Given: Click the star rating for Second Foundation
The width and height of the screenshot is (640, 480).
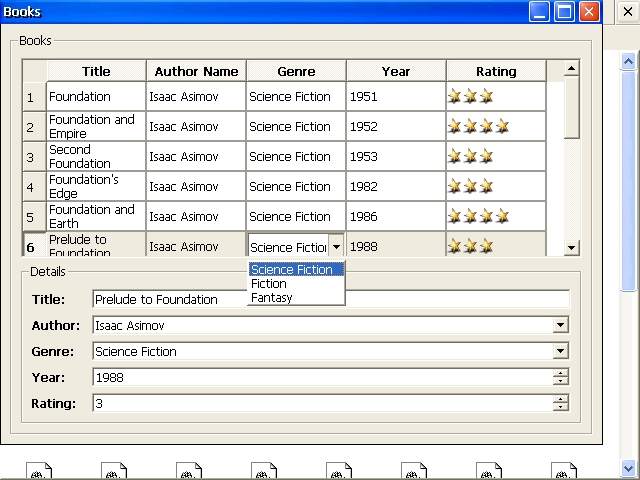Looking at the screenshot, I should pyautogui.click(x=470, y=157).
